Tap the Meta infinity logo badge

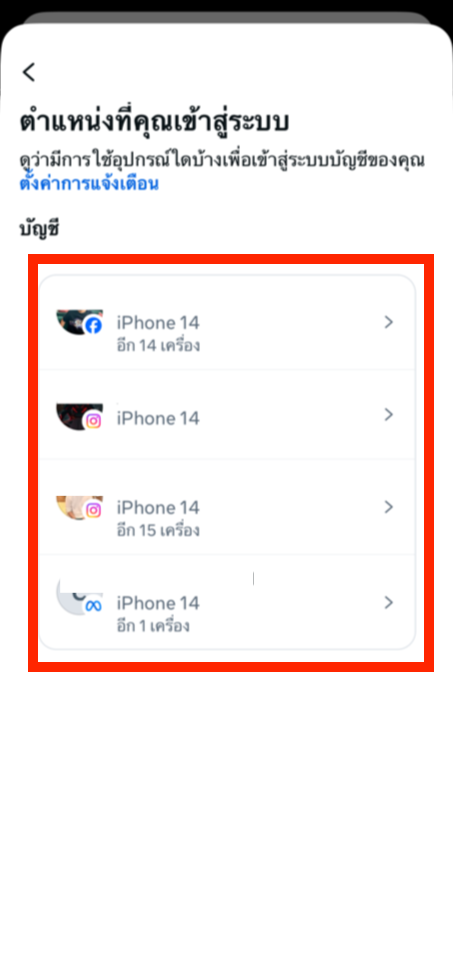coord(93,606)
